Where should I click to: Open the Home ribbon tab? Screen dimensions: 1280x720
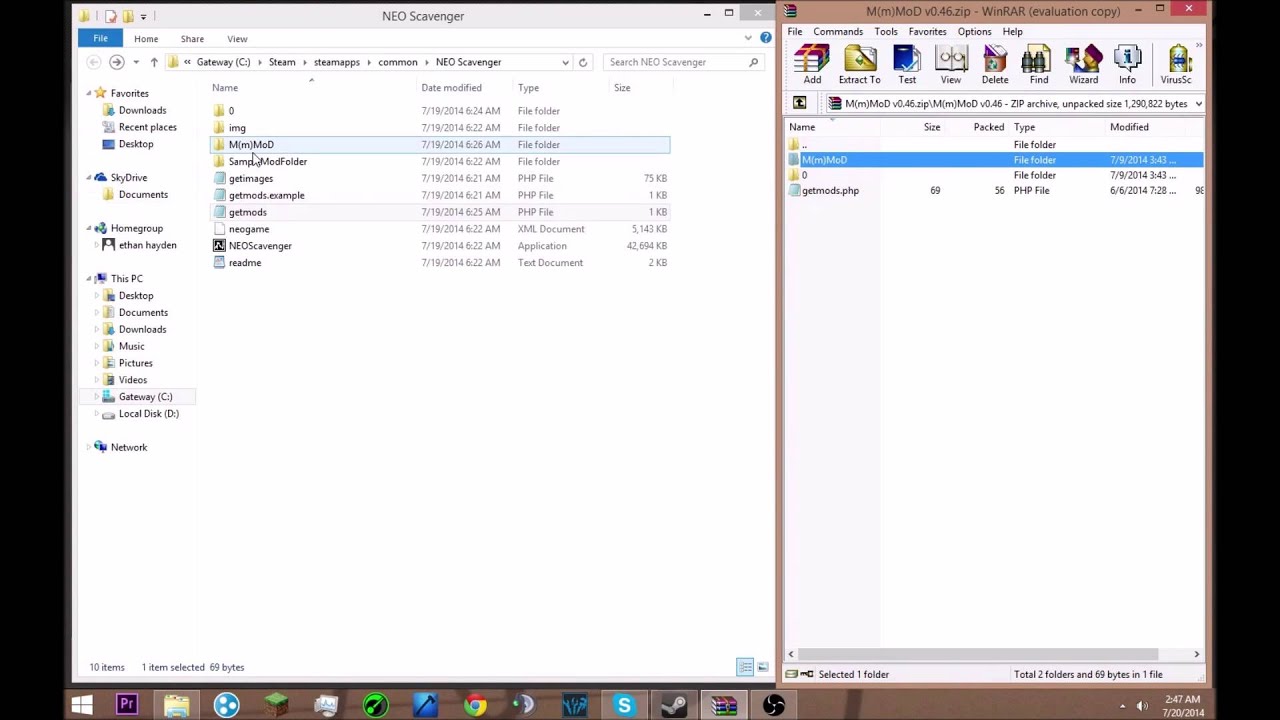click(146, 39)
